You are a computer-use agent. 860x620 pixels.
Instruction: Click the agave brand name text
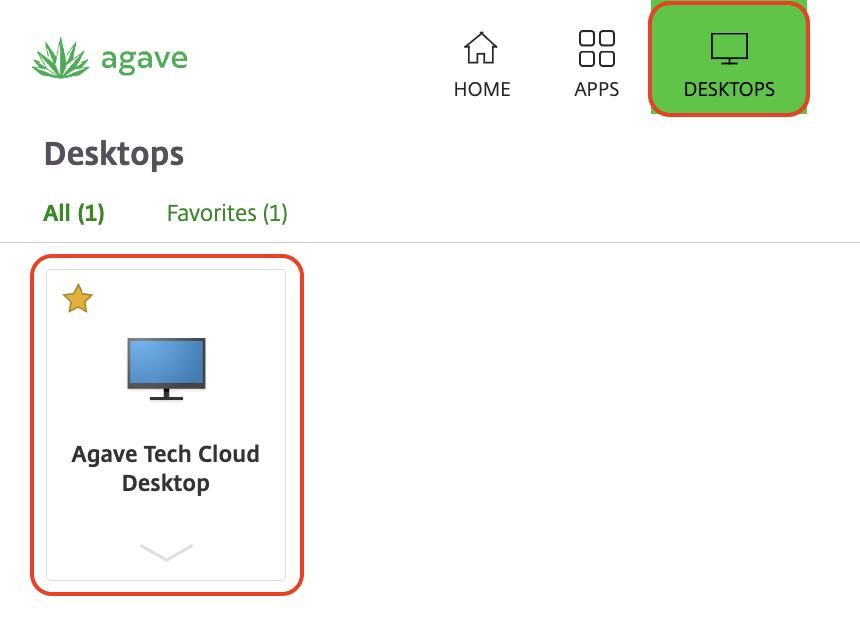coord(144,58)
